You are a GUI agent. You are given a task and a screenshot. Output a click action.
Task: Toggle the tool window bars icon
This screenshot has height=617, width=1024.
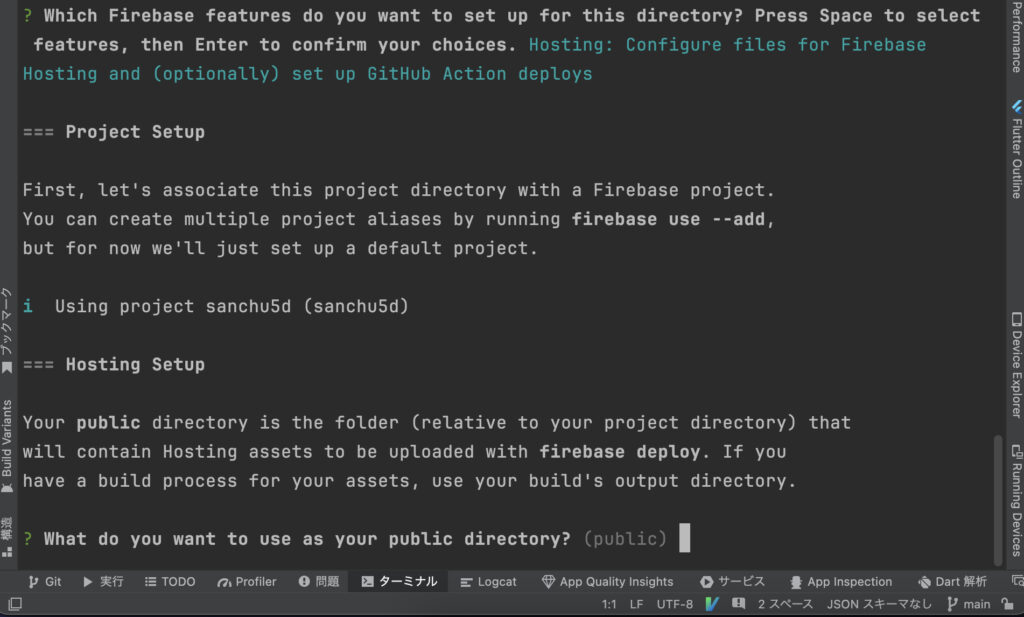click(x=13, y=604)
